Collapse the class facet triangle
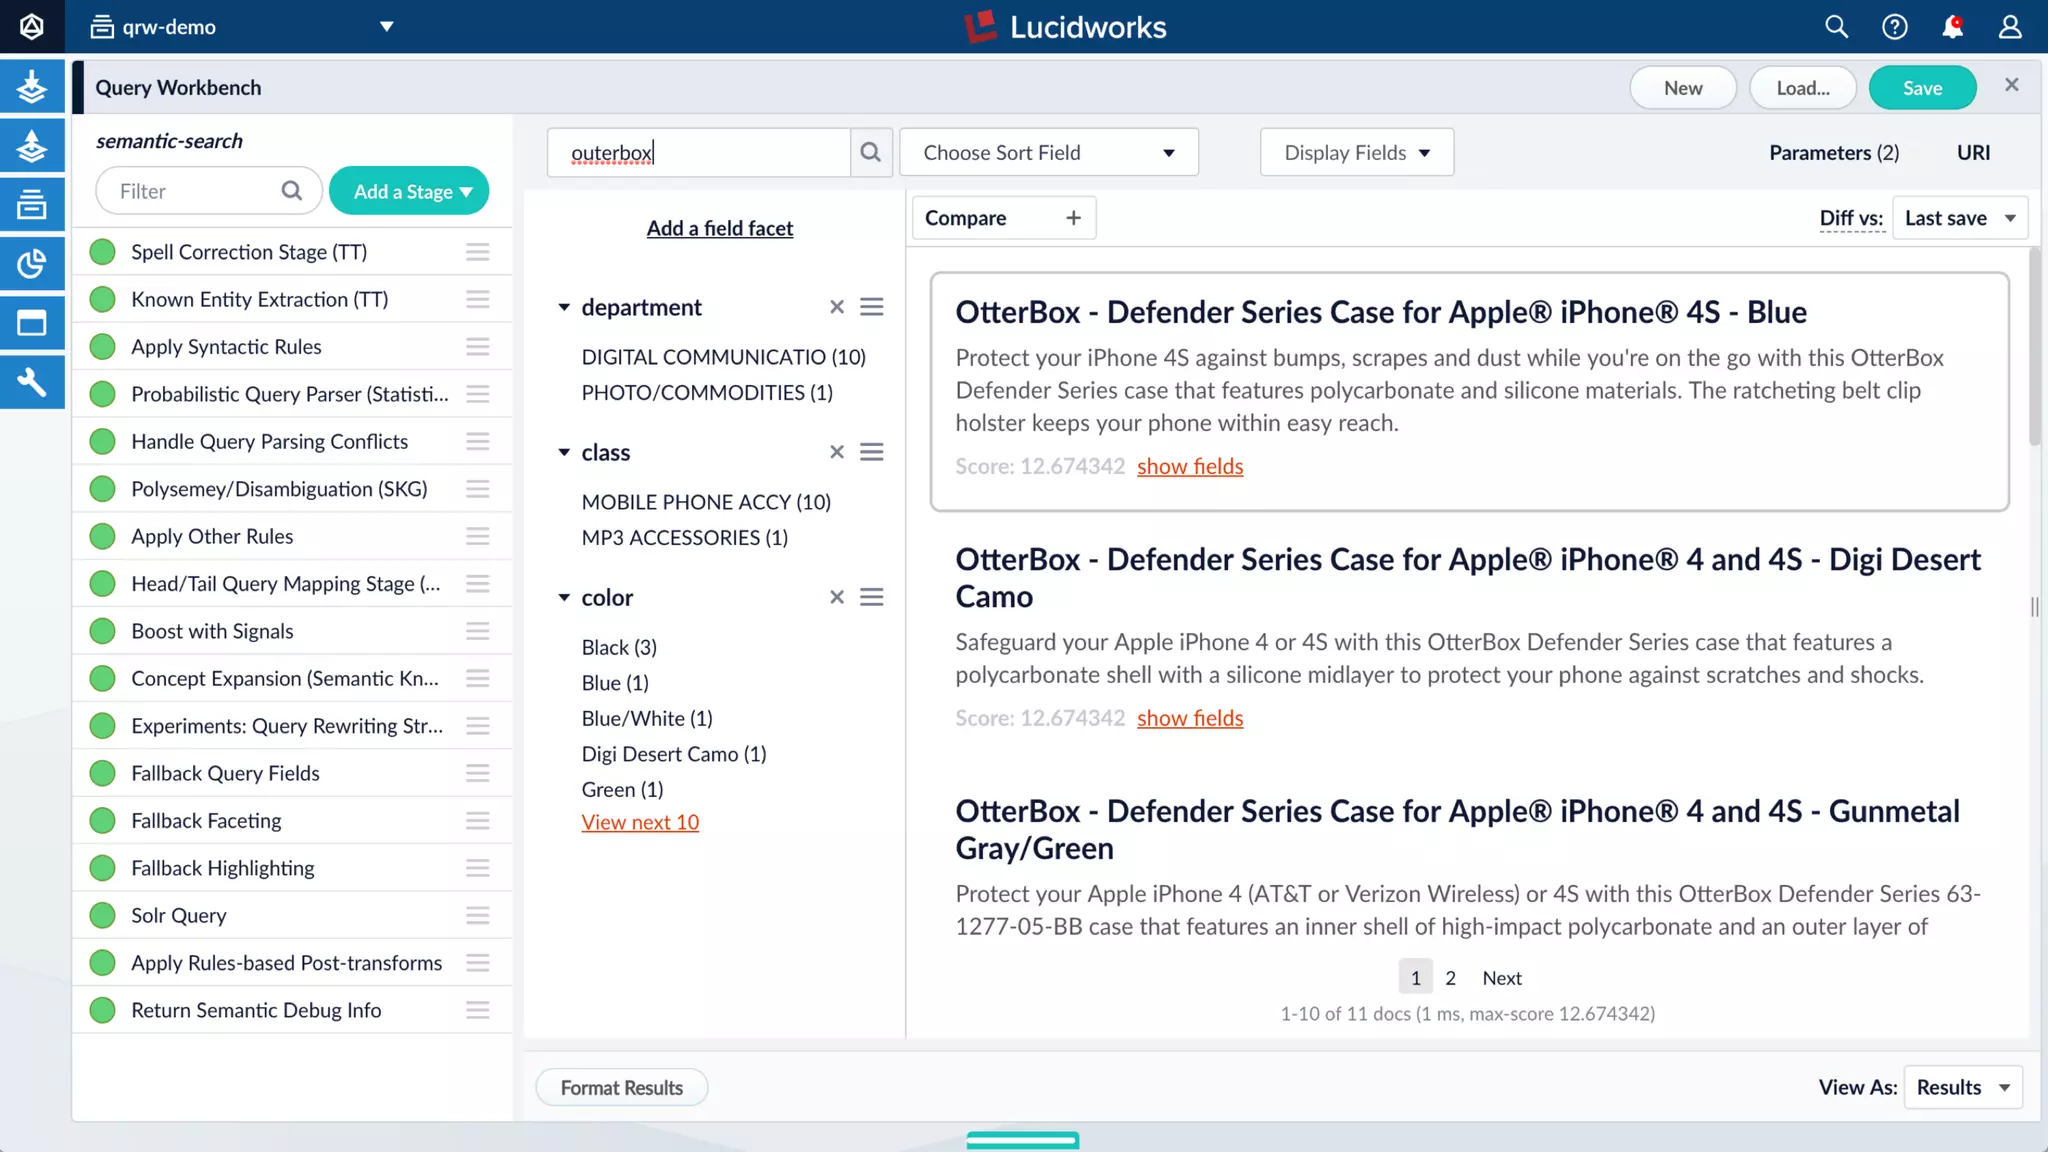Viewport: 2048px width, 1152px height. tap(564, 452)
